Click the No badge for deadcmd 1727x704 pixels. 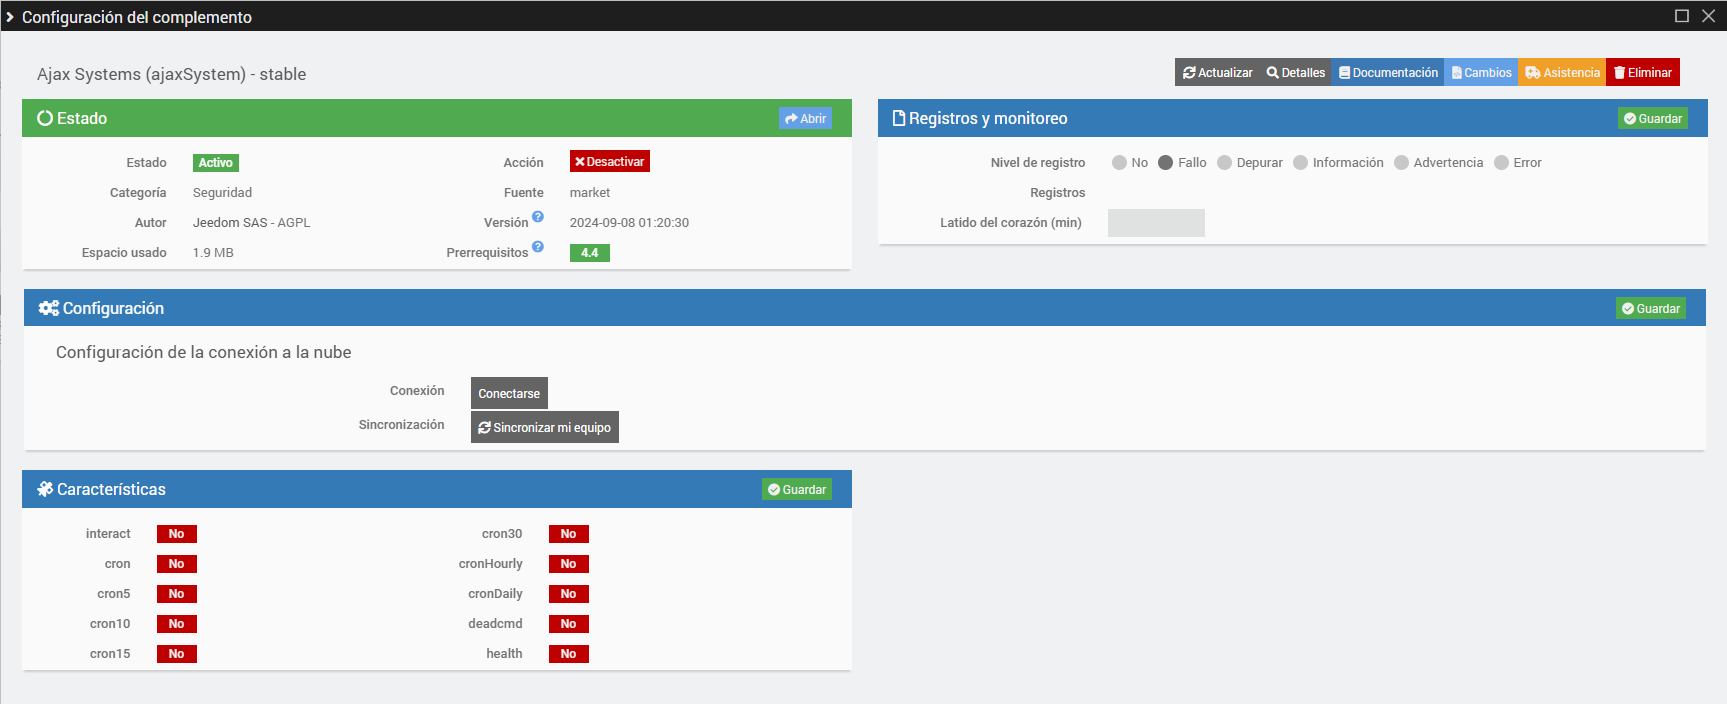[x=569, y=624]
